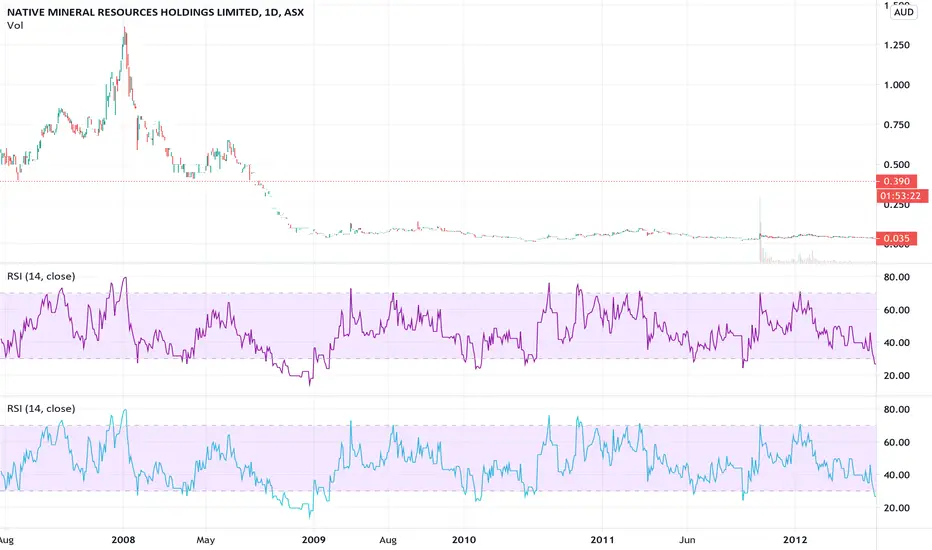
Task: Click the 0.035 last price label
Action: (x=896, y=238)
